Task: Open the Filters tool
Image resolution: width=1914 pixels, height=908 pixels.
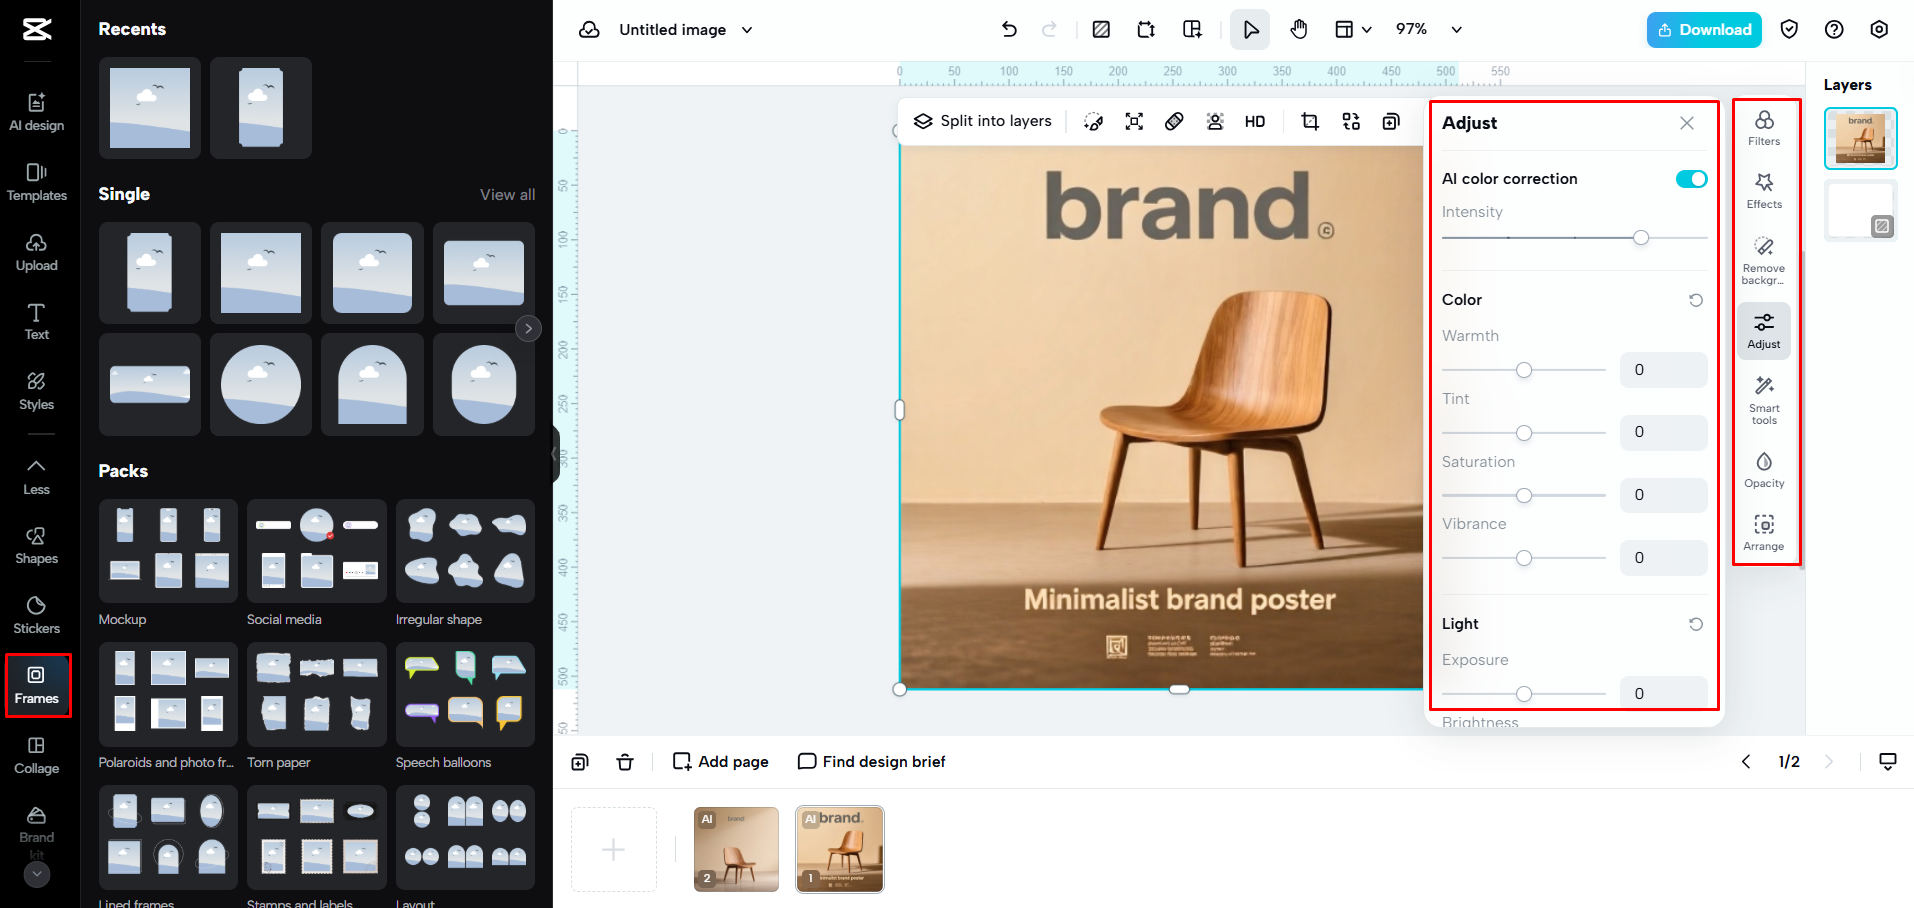Action: pos(1764,128)
